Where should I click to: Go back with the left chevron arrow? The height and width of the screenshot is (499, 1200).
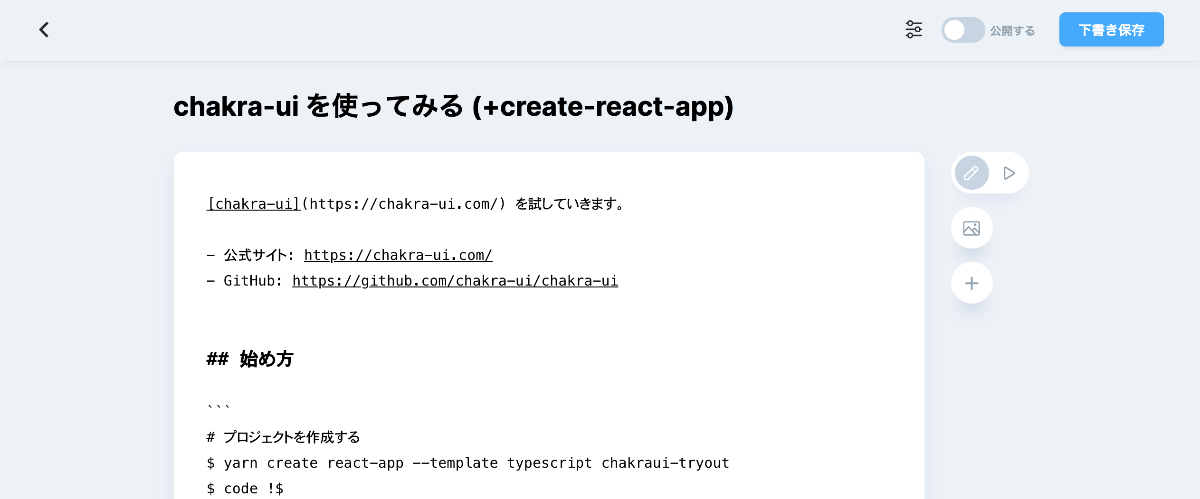[44, 30]
